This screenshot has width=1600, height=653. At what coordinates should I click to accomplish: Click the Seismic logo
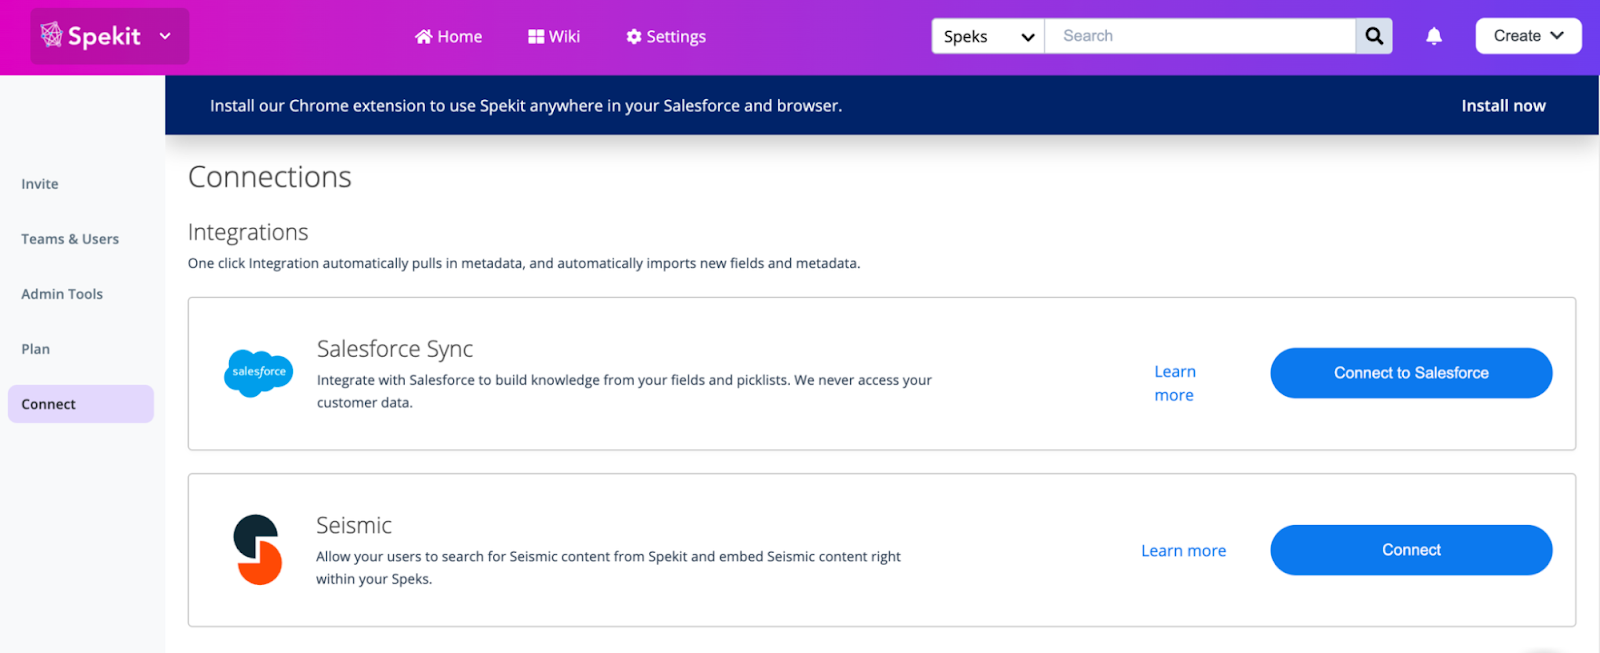(x=258, y=550)
